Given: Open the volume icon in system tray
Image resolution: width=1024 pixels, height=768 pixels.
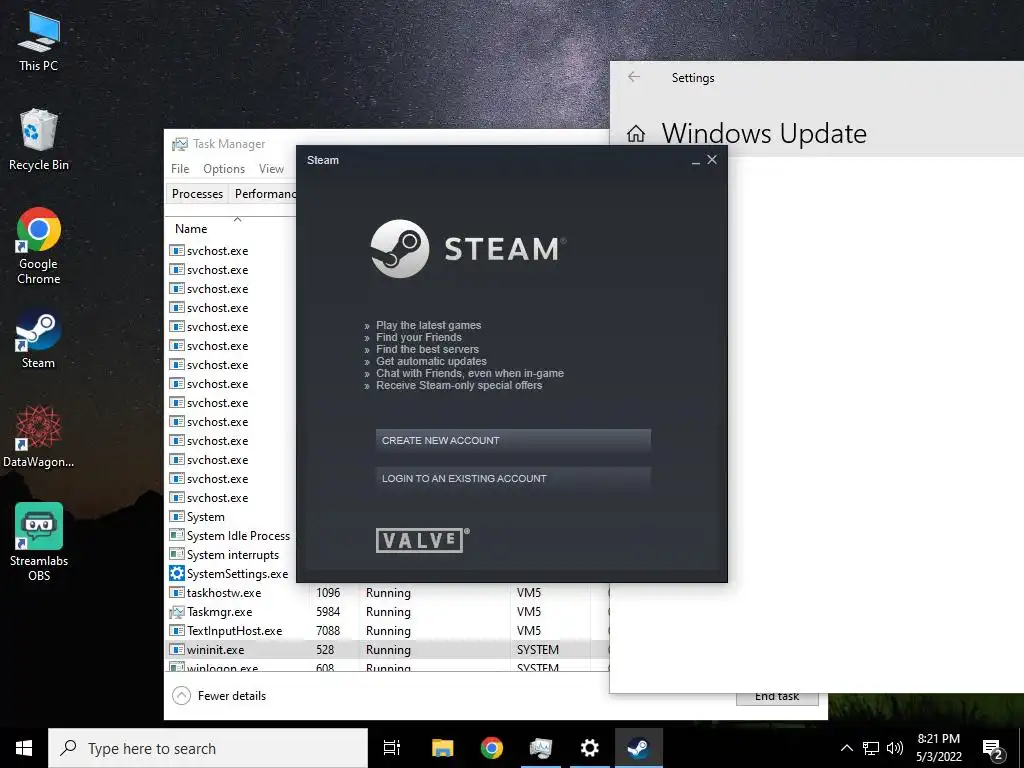Looking at the screenshot, I should click(895, 748).
